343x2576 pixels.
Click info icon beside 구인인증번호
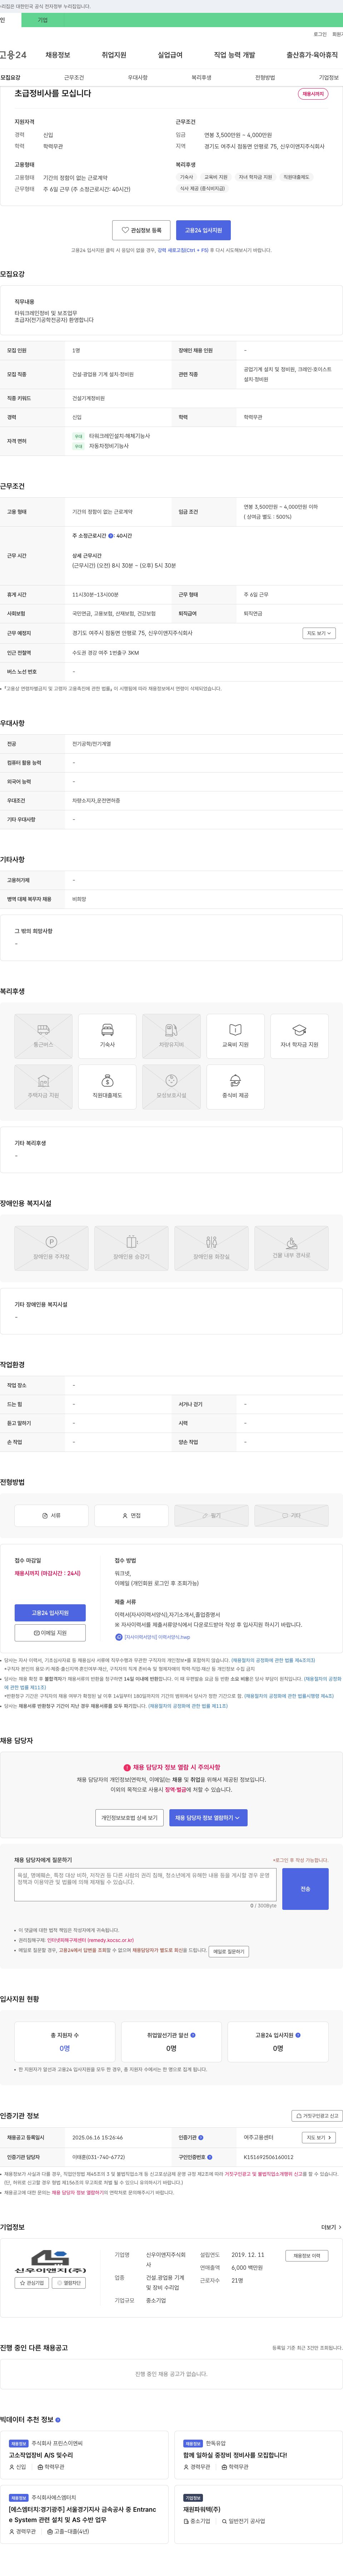210,2157
